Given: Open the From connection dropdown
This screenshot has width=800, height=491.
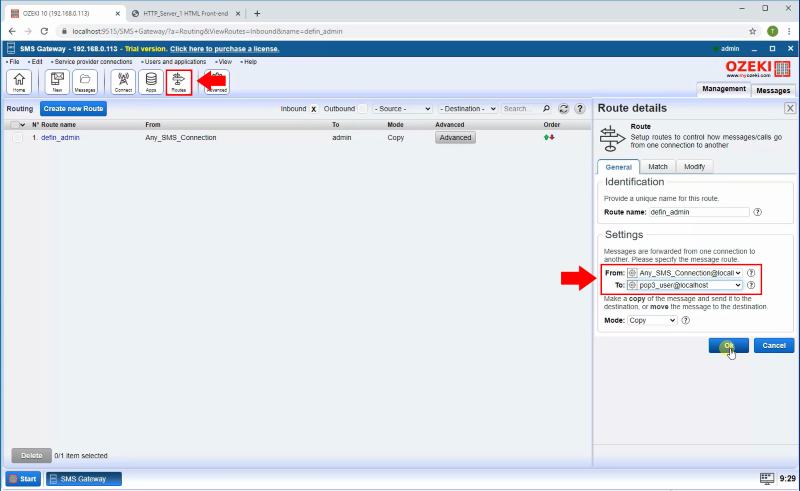Looking at the screenshot, I should [x=685, y=273].
